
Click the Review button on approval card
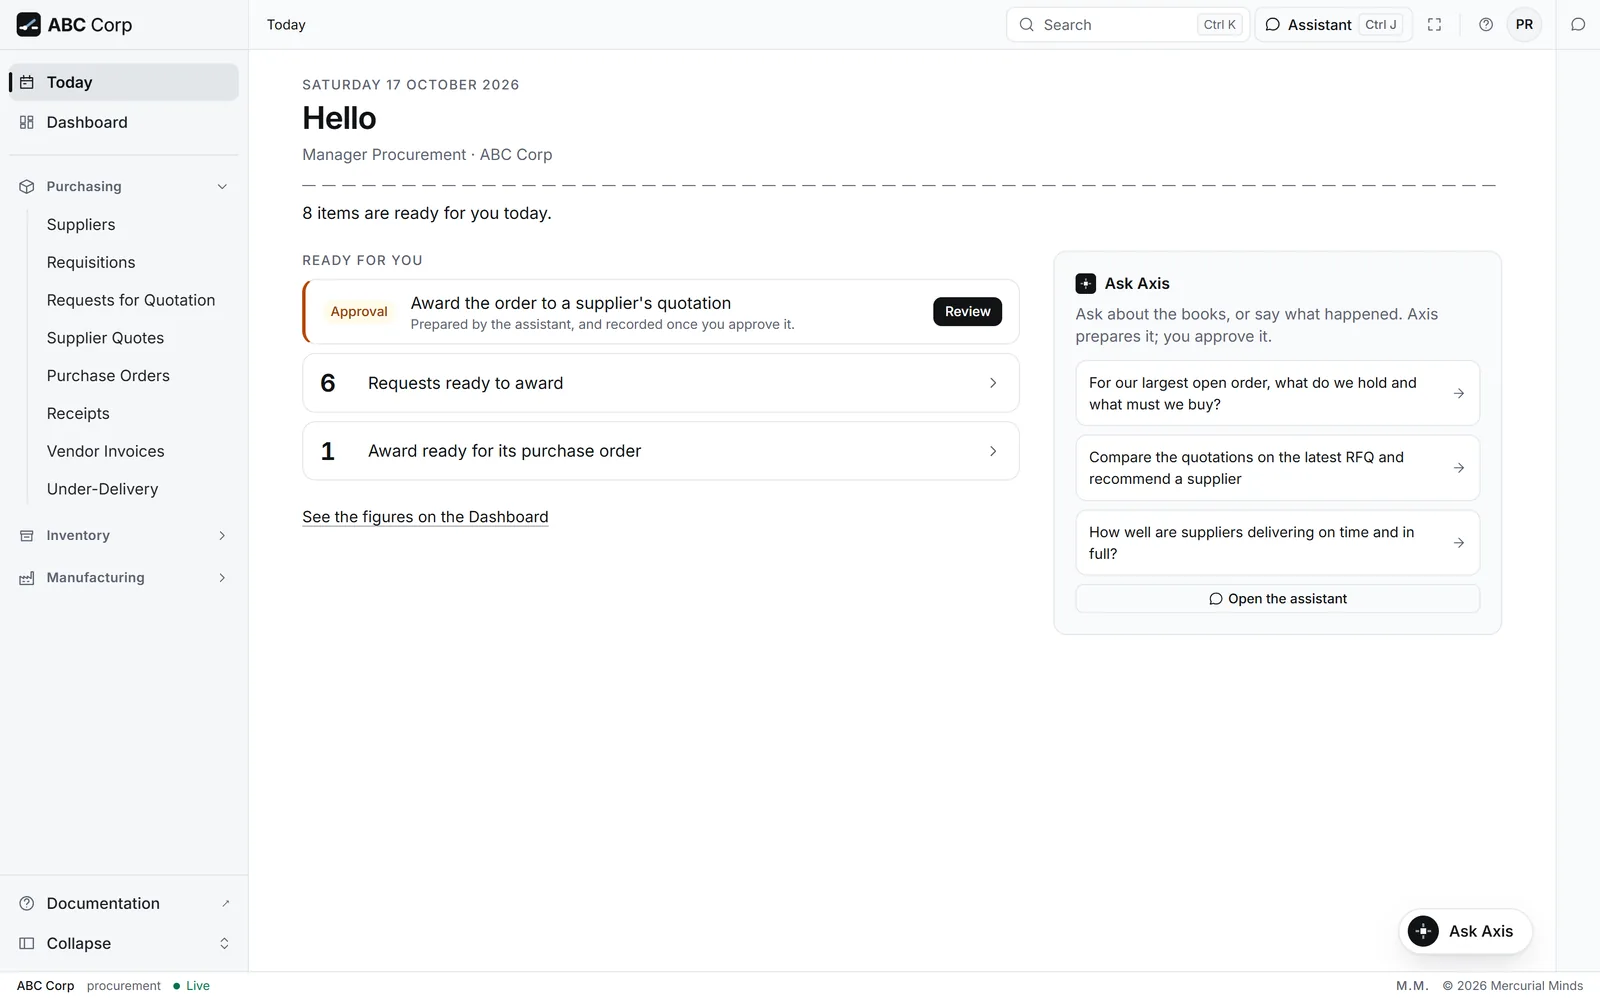pyautogui.click(x=967, y=312)
